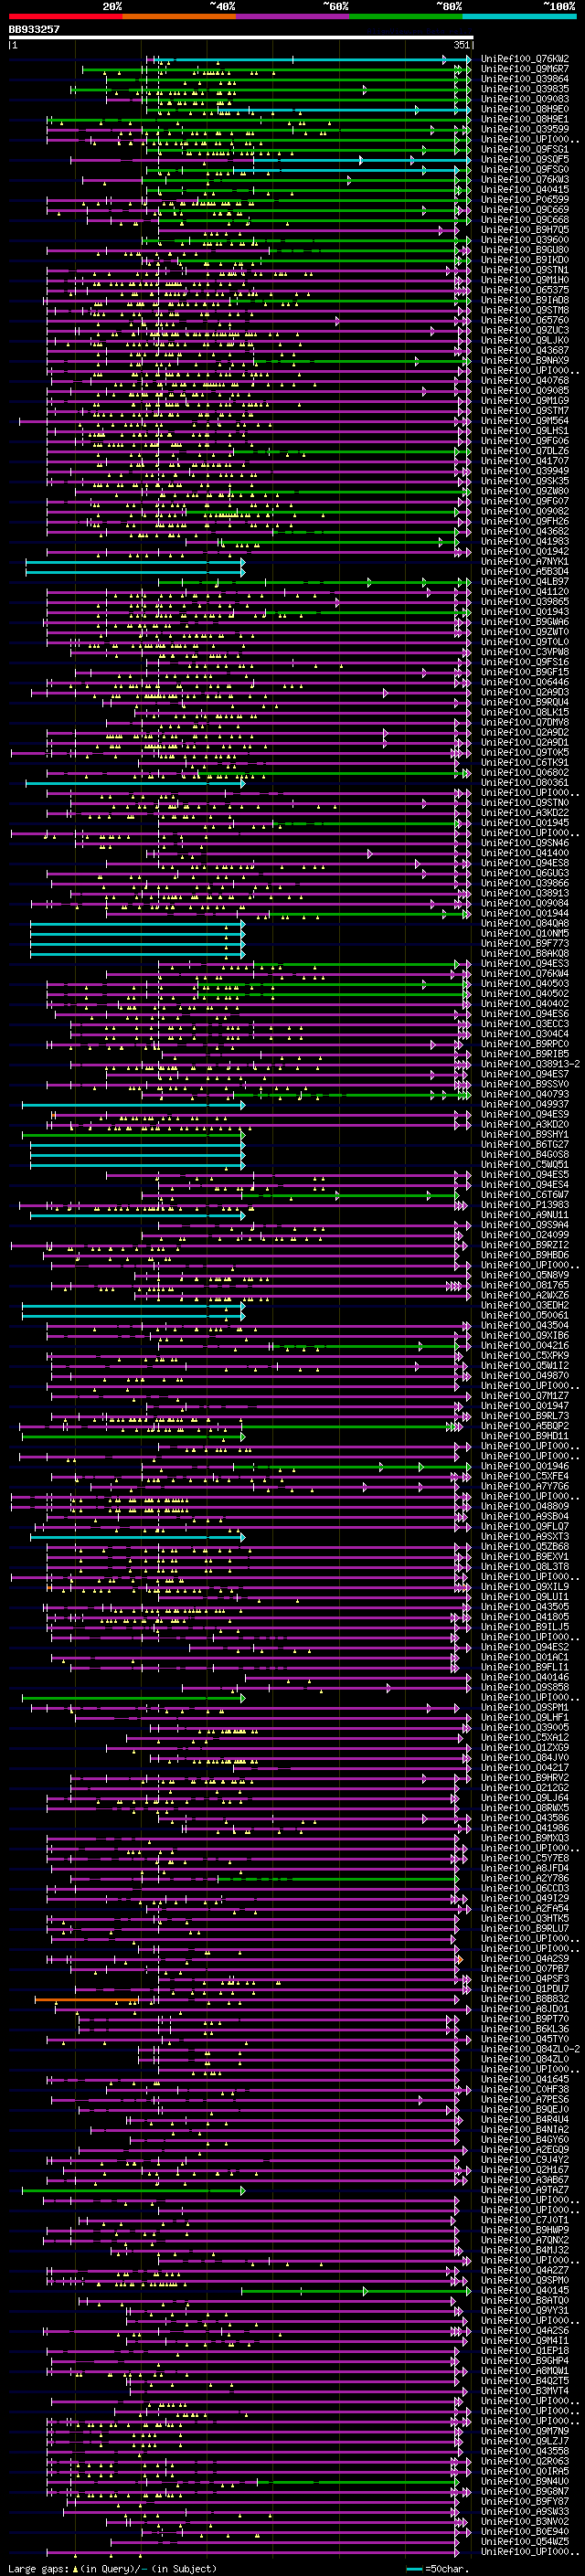The height and width of the screenshot is (2576, 585).
Task: Click the UniRef100_Q4LB97 label
Action: click(x=525, y=582)
